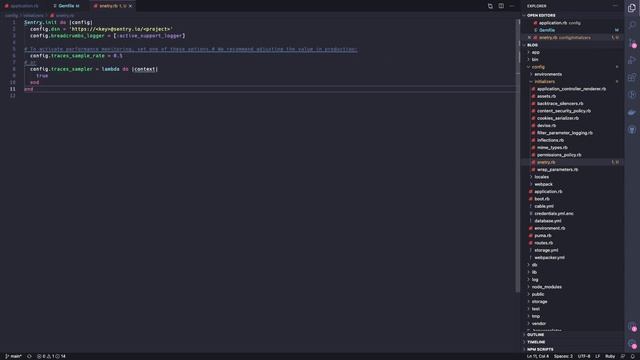Collapse the initializers folder
The image size is (640, 360).
pos(544,82)
